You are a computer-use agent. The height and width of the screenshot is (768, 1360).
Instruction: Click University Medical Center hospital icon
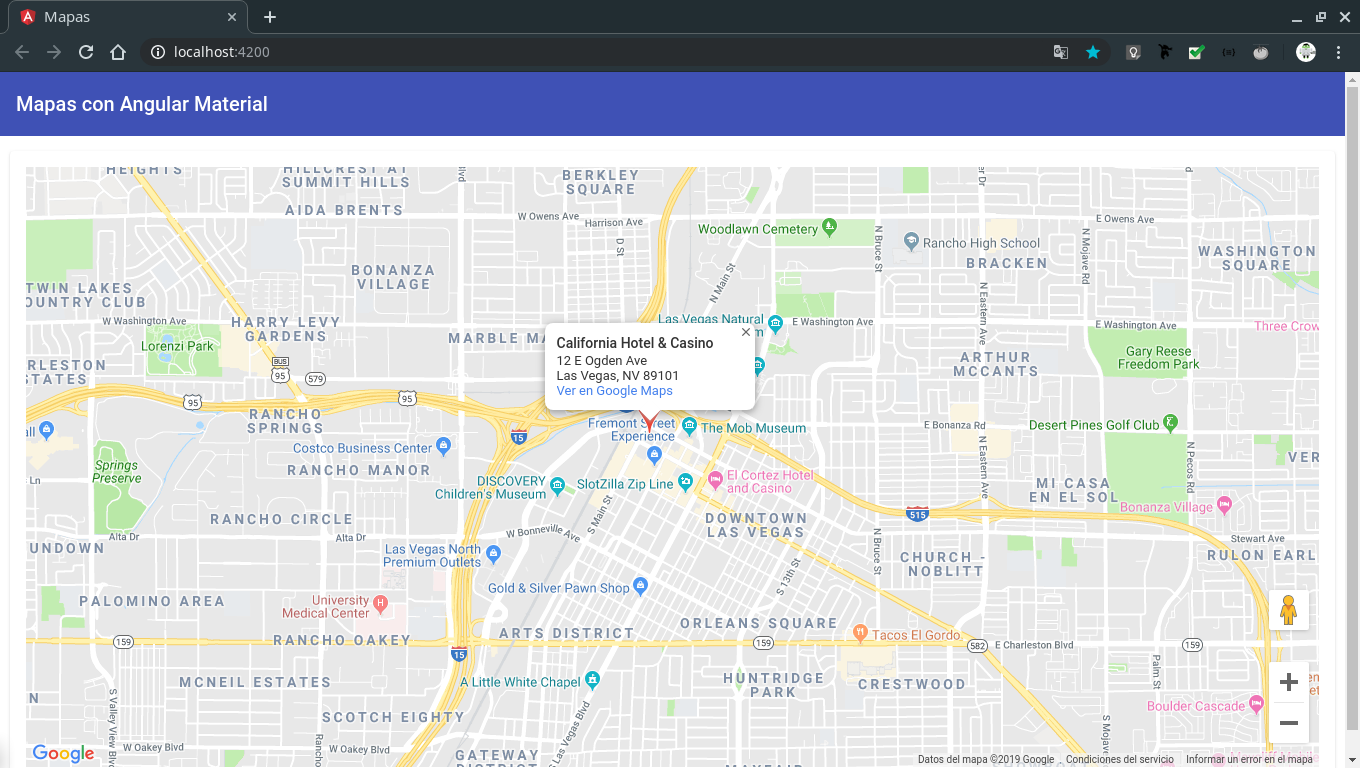[x=380, y=604]
